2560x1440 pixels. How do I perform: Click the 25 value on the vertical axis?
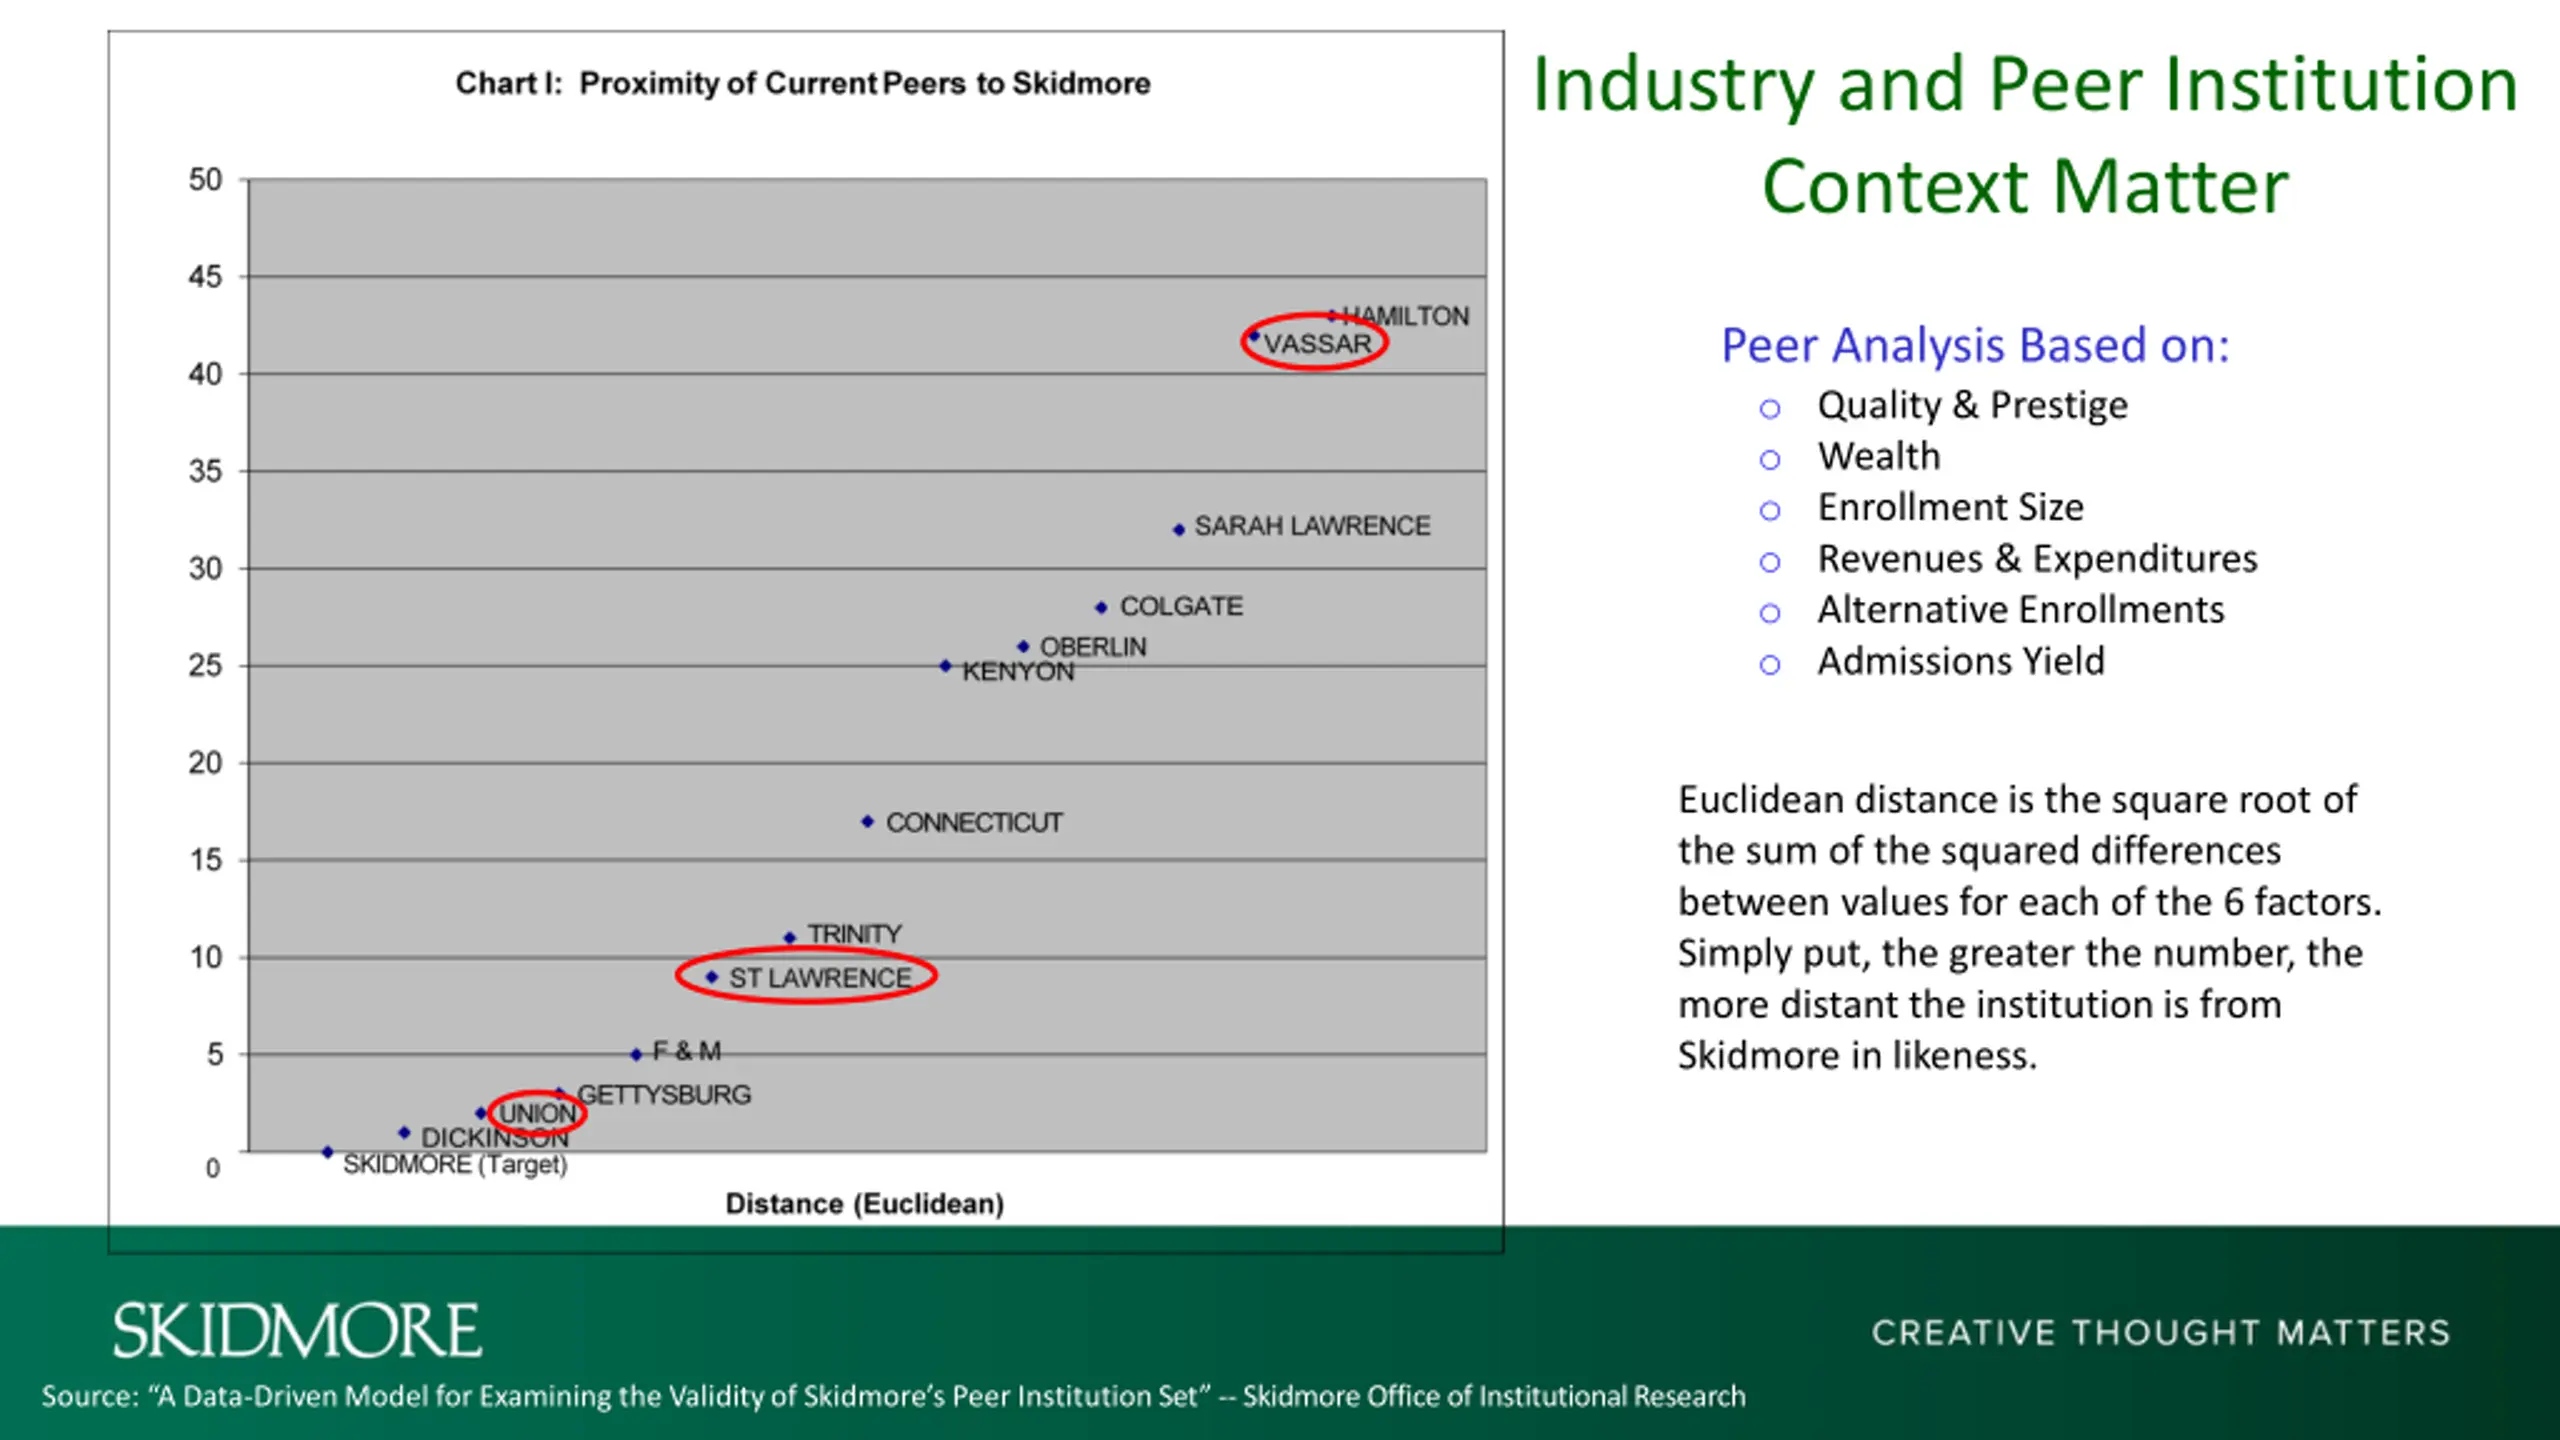[x=205, y=666]
